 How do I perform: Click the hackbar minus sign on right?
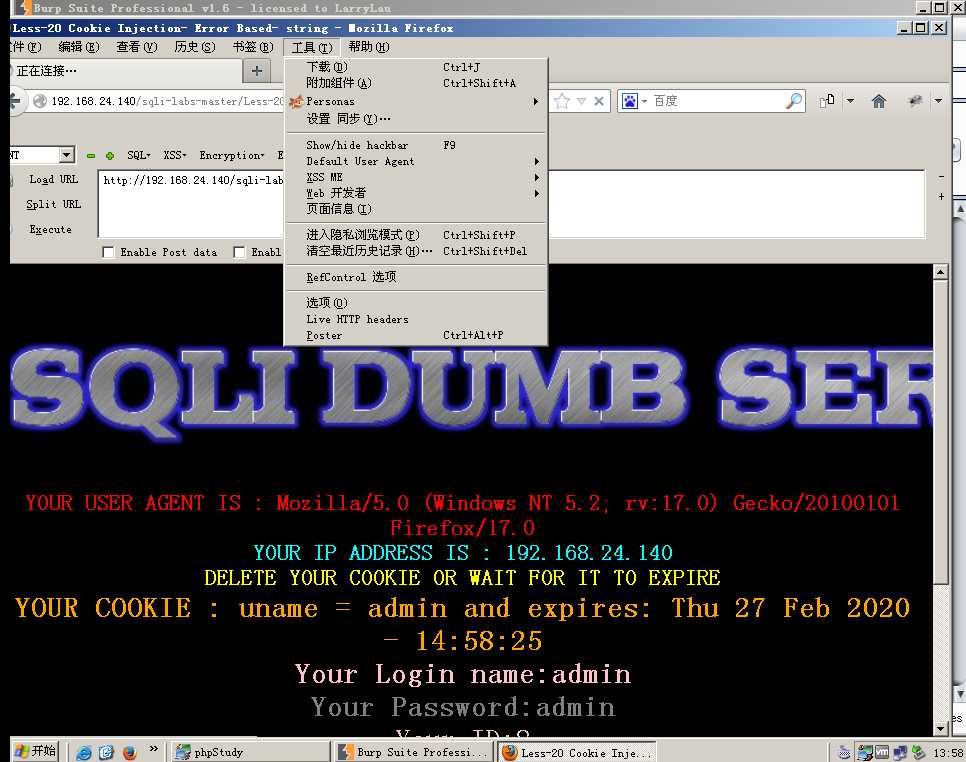[x=941, y=177]
